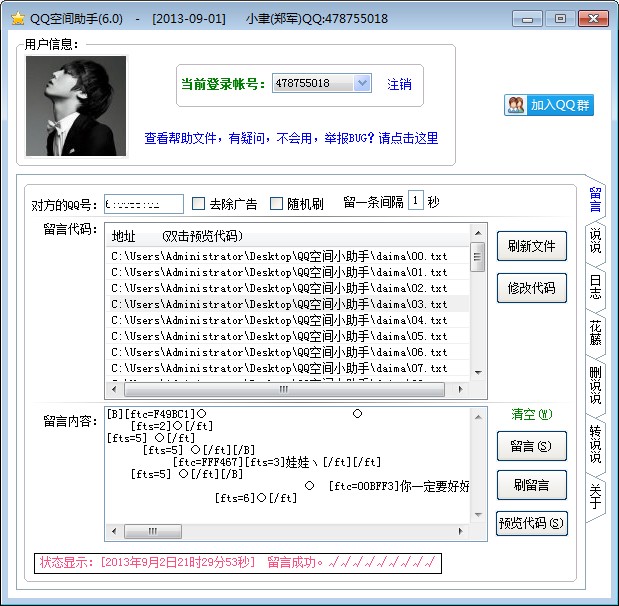Click the 留言(S) button

[x=531, y=446]
